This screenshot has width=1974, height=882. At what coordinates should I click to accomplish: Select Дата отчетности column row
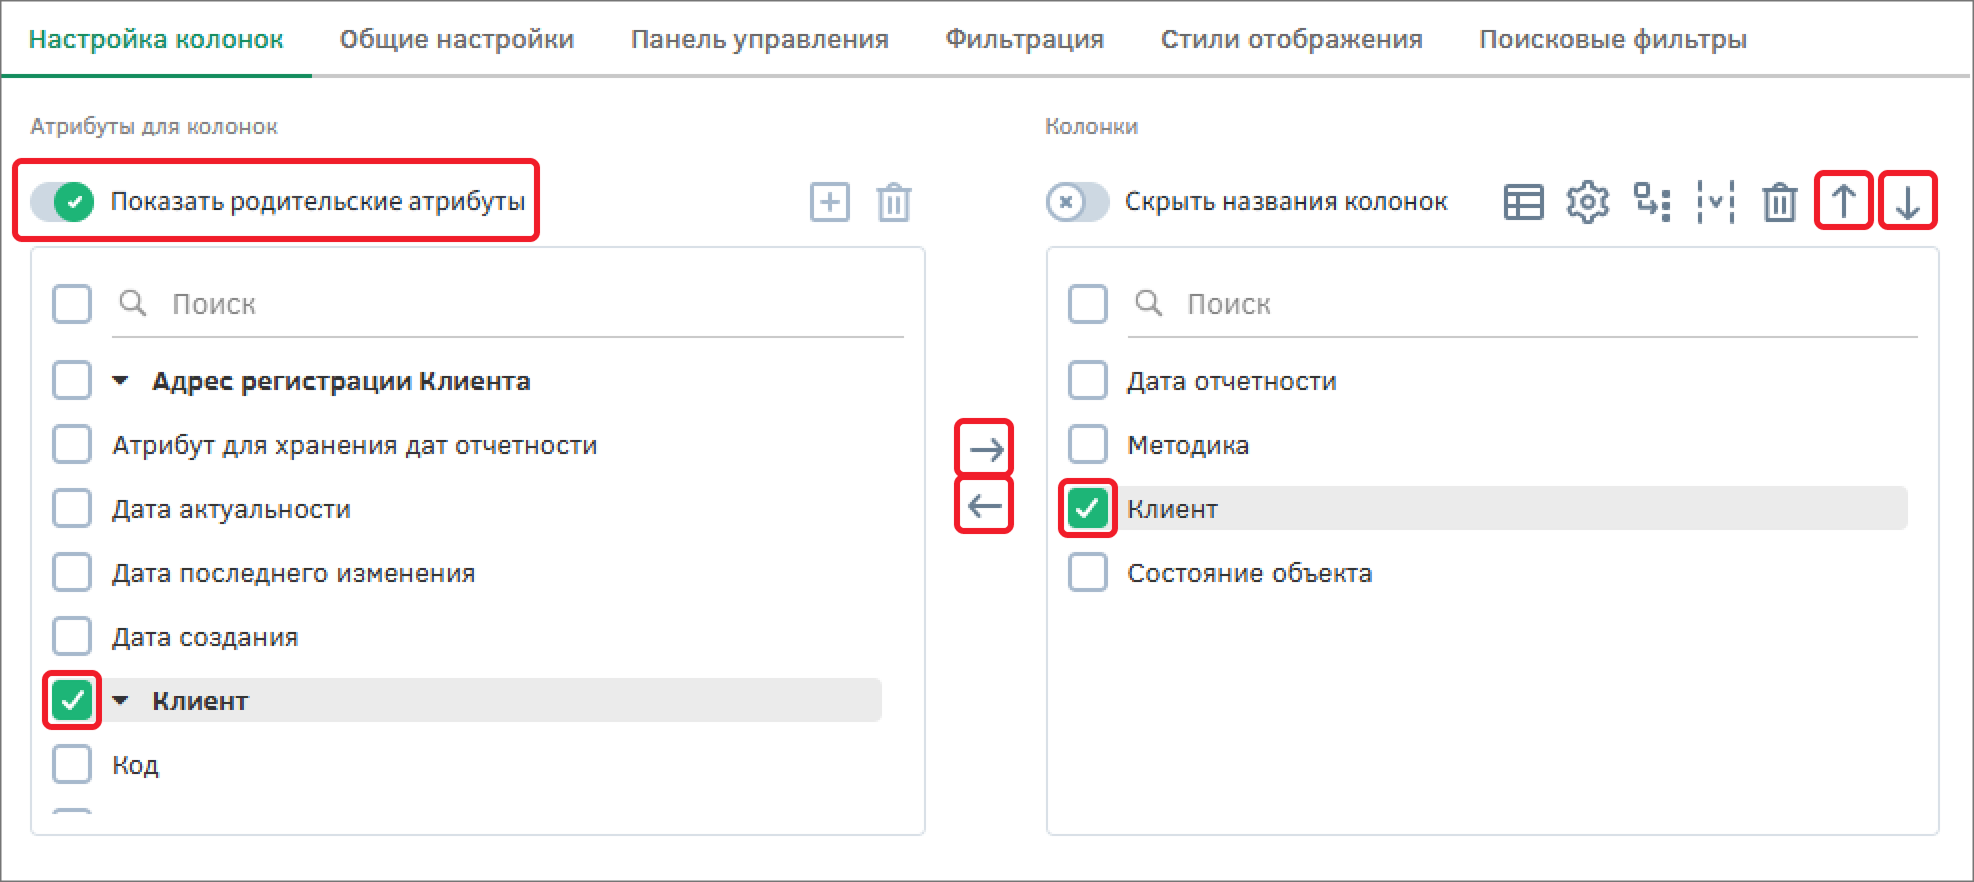click(1487, 380)
